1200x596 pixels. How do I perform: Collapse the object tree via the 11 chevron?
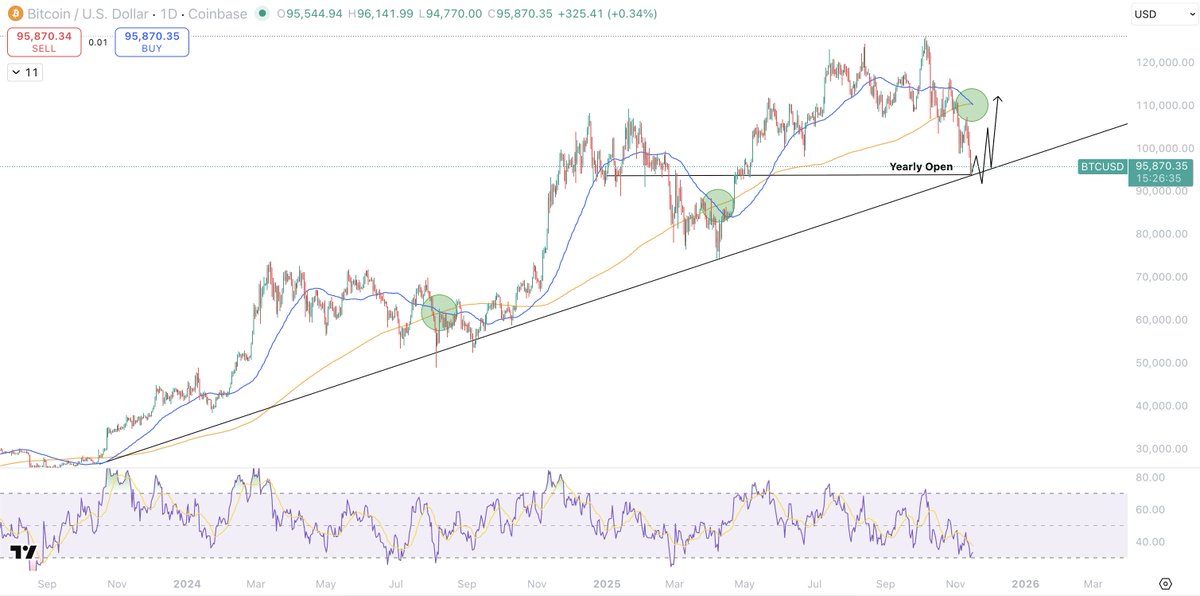(24, 72)
